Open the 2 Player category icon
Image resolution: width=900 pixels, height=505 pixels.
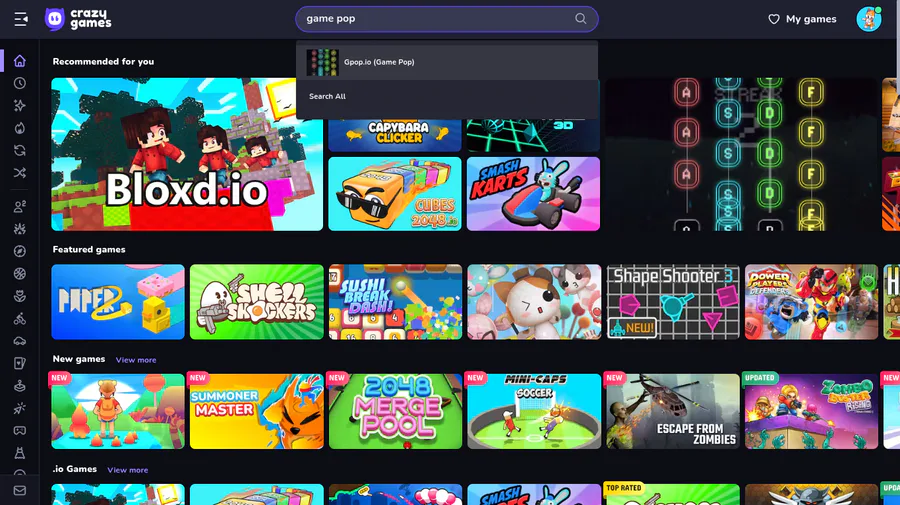coord(20,207)
